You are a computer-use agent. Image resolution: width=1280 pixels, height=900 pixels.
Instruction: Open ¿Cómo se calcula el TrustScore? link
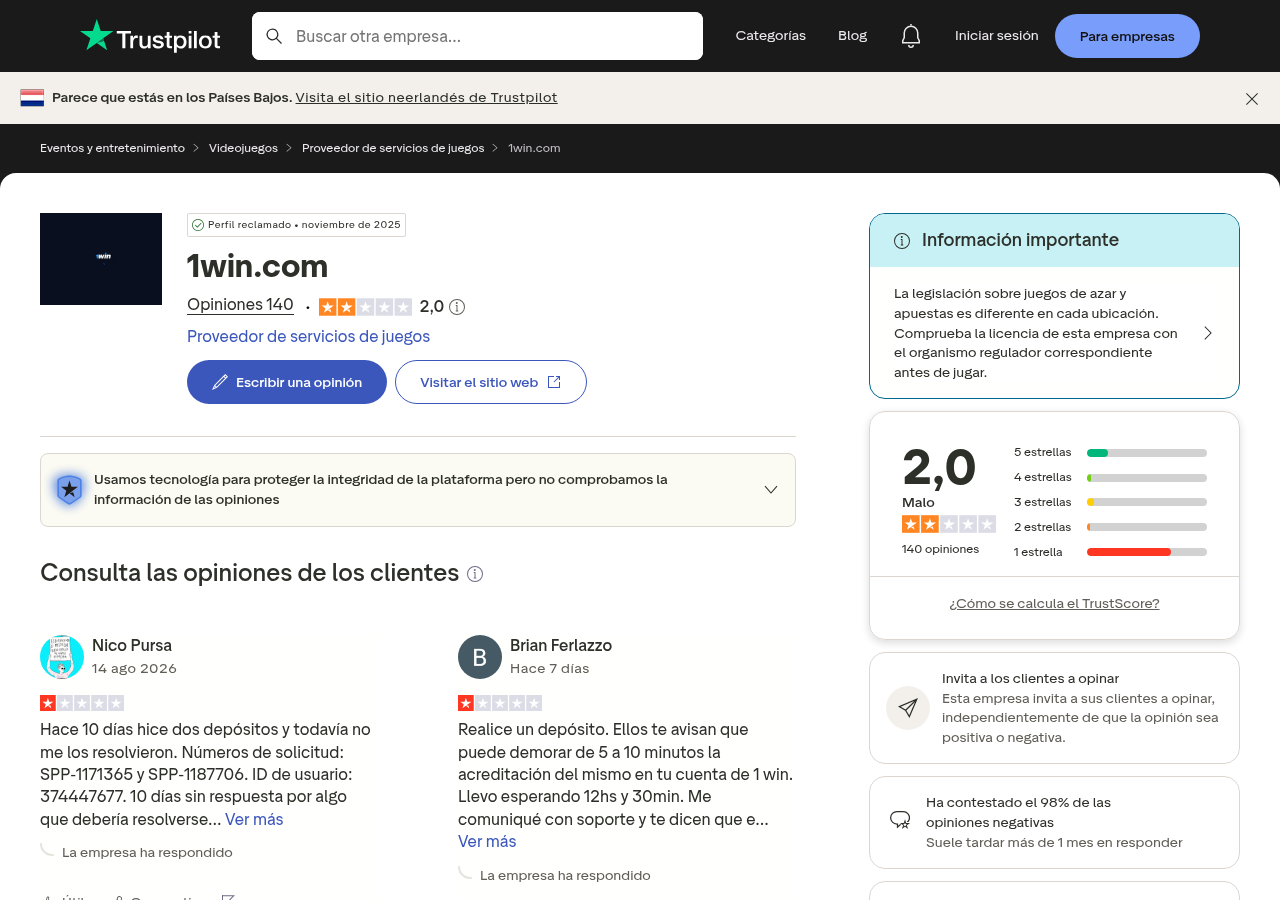coord(1054,604)
